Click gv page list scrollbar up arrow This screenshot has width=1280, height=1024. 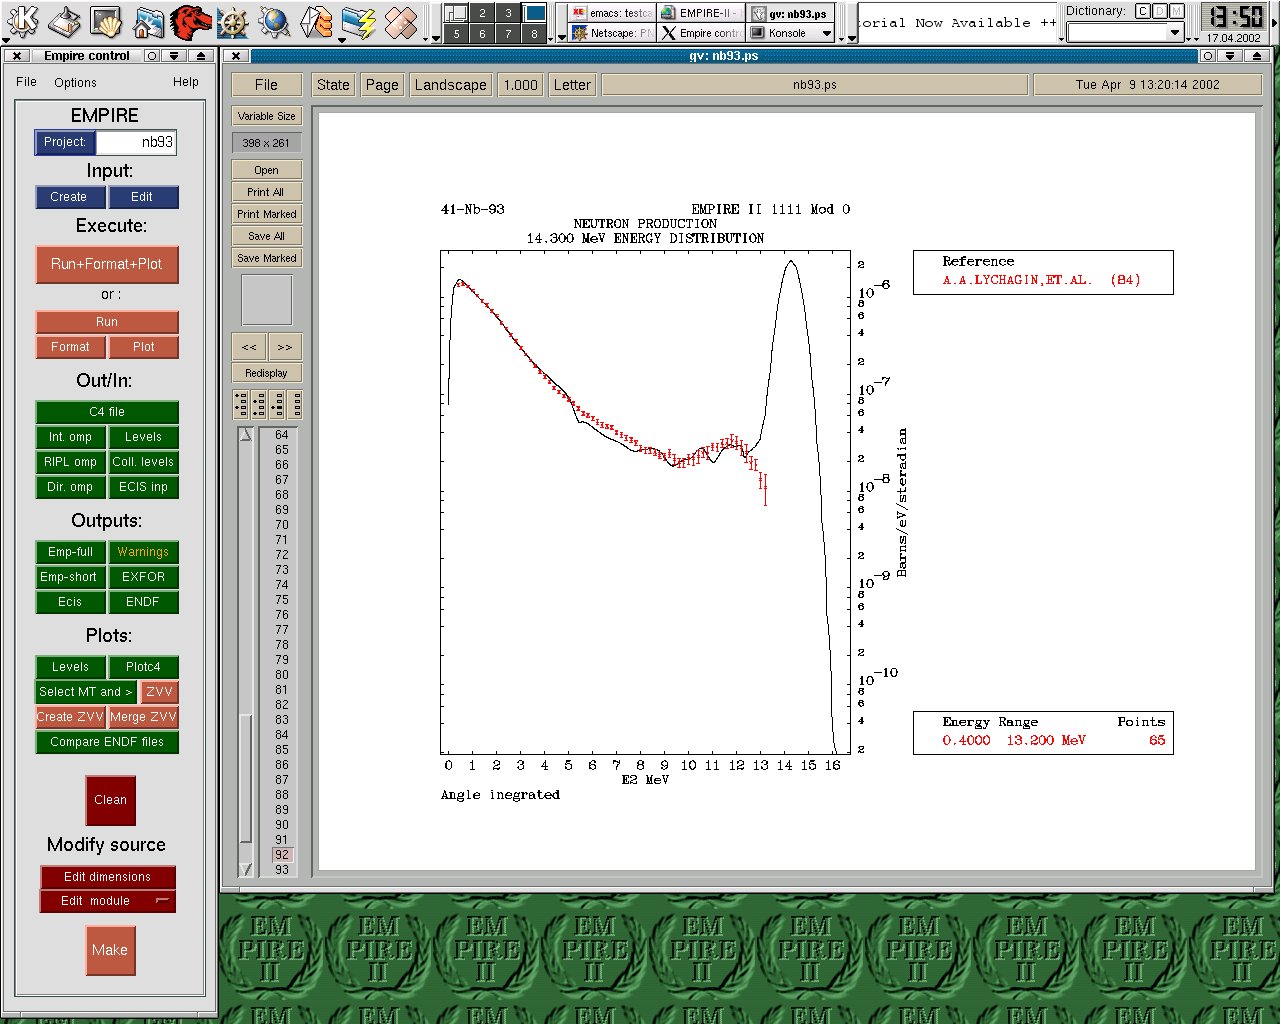click(x=246, y=434)
